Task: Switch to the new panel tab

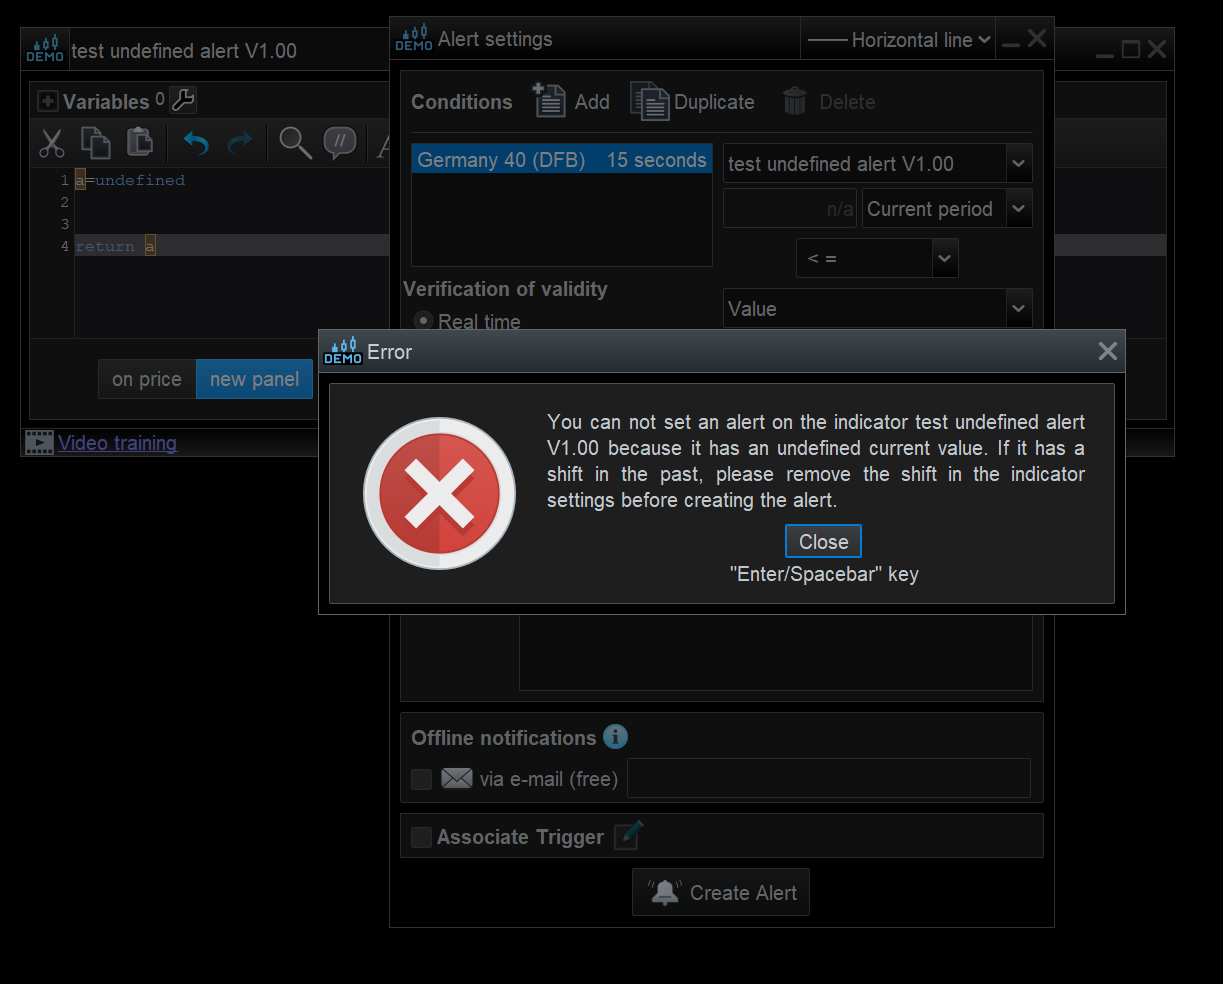Action: [x=254, y=379]
